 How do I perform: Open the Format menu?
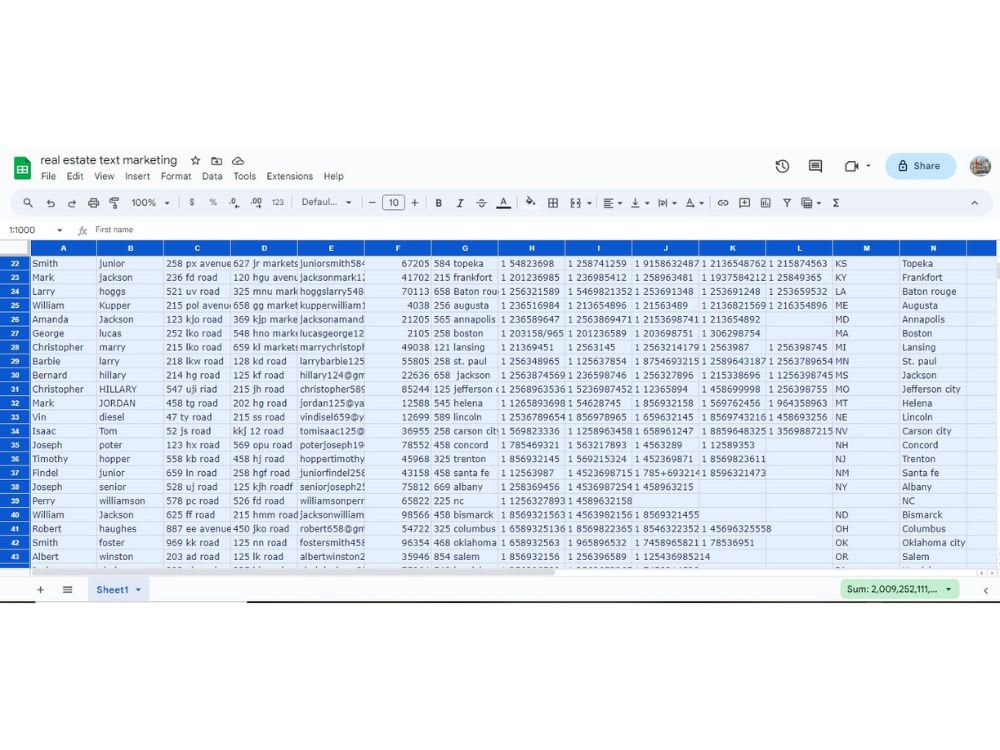176,176
